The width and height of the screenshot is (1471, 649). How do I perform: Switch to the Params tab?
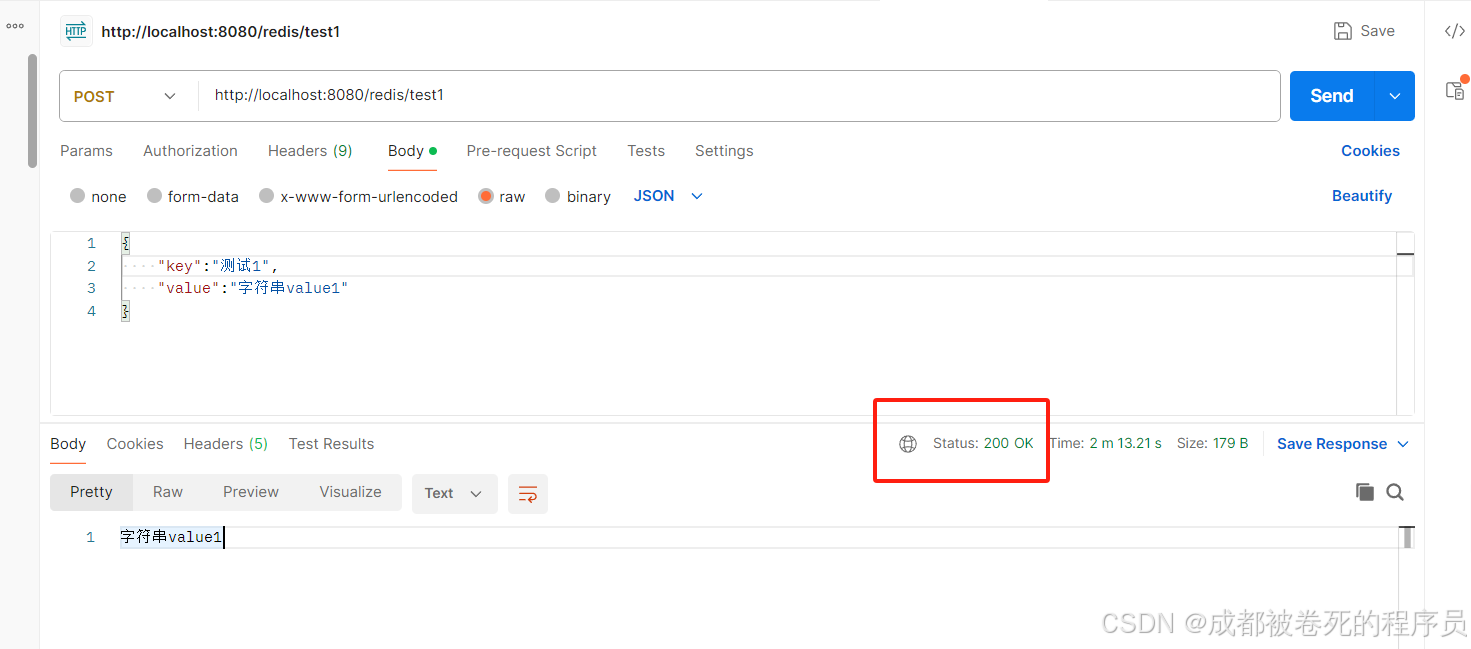(x=86, y=151)
